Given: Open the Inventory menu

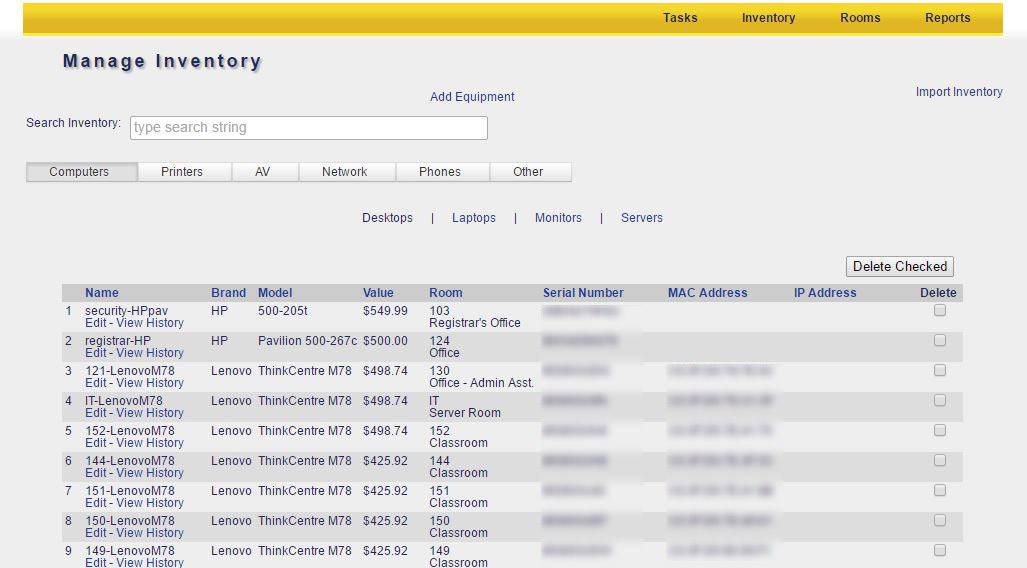Looking at the screenshot, I should tap(768, 18).
